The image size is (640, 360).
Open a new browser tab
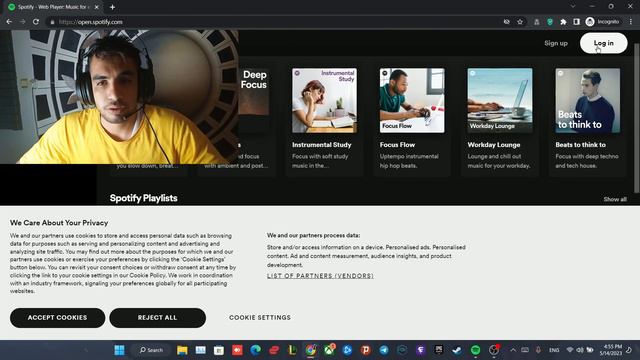tap(112, 7)
